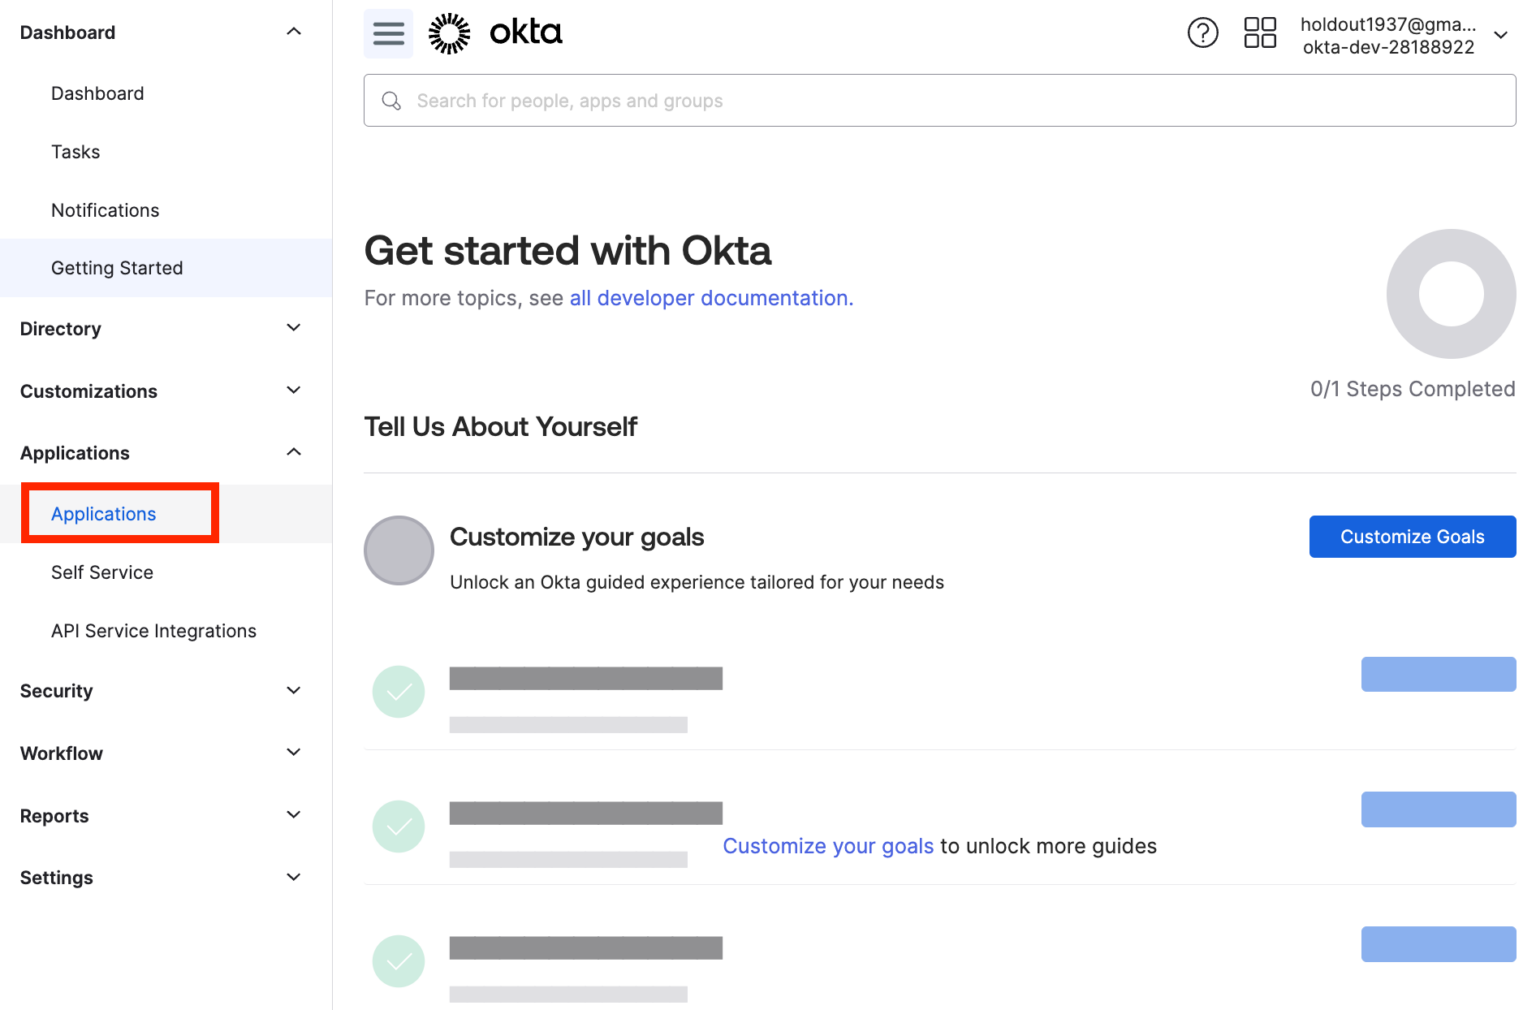Click the hamburger menu icon
This screenshot has height=1010, width=1536.
click(388, 33)
